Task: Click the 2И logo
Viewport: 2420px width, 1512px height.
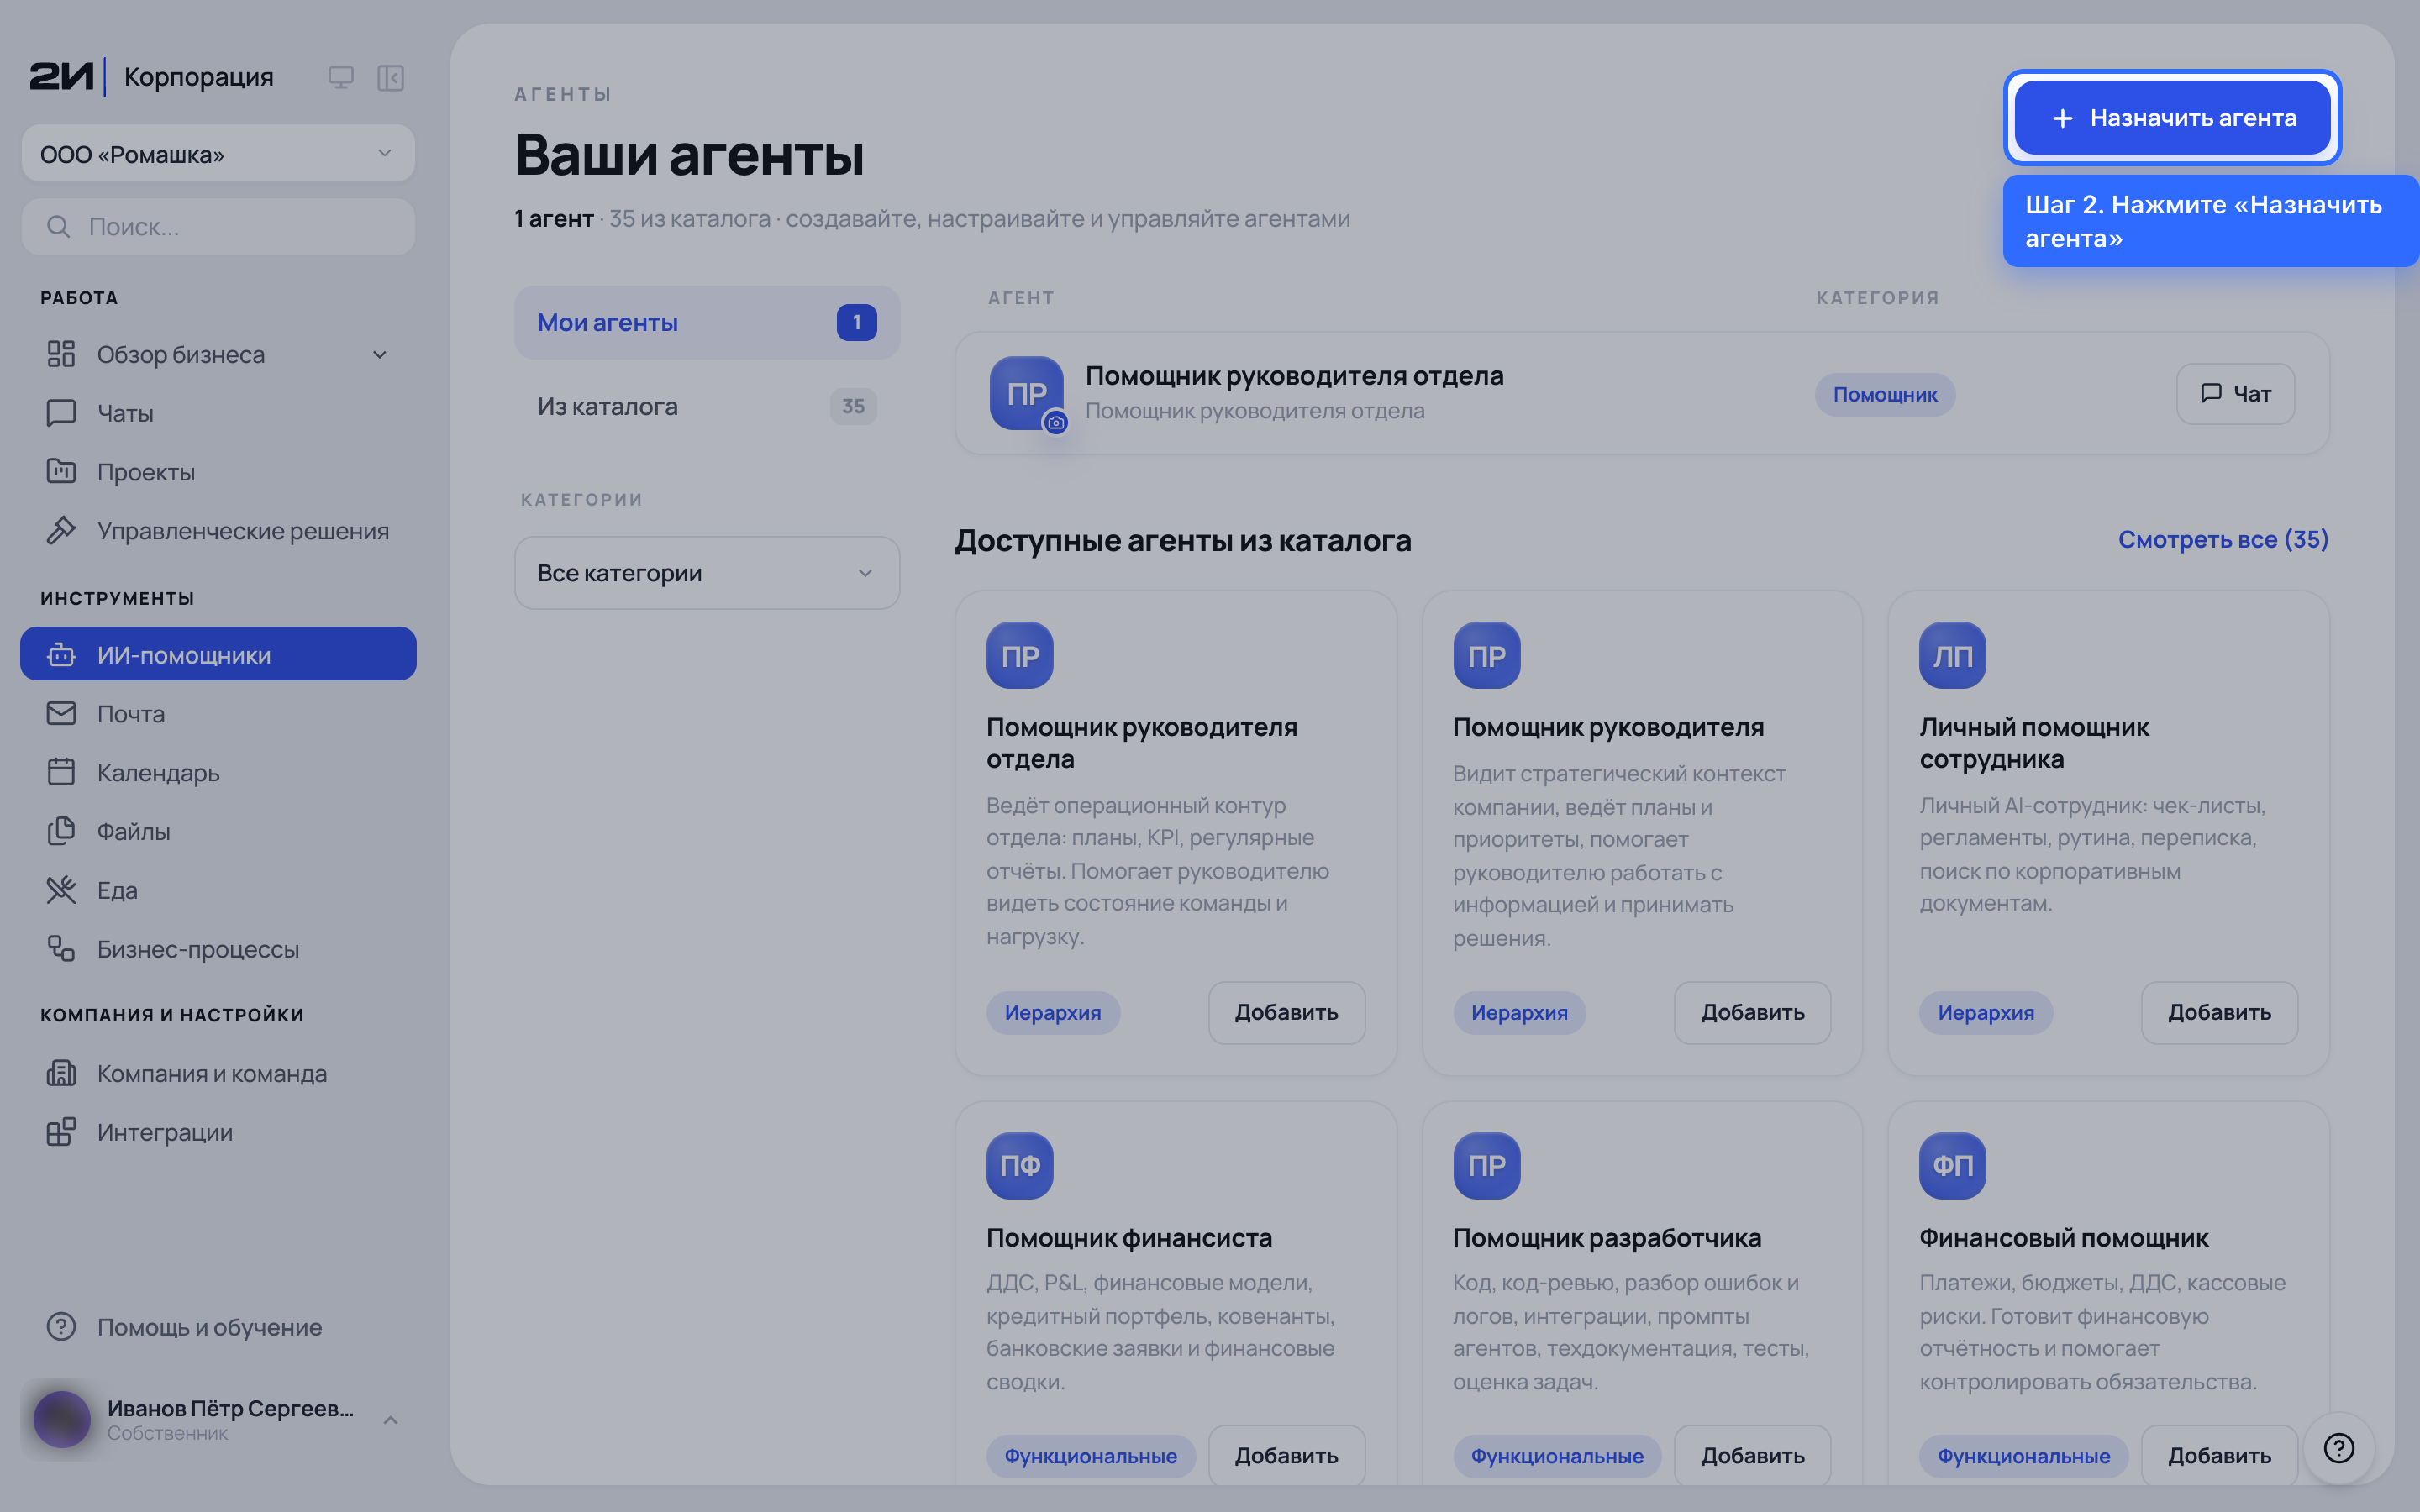Action: [62, 77]
